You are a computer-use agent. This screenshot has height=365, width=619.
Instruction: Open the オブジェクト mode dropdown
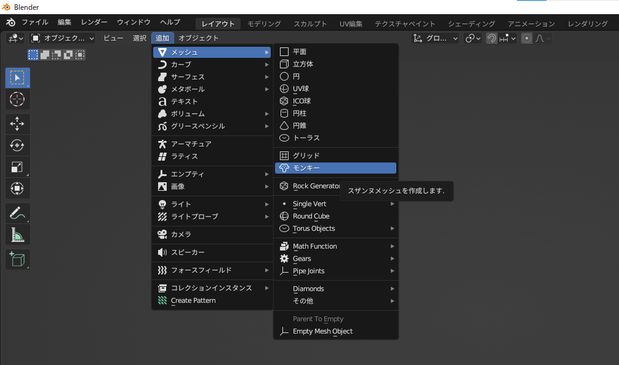pos(63,38)
